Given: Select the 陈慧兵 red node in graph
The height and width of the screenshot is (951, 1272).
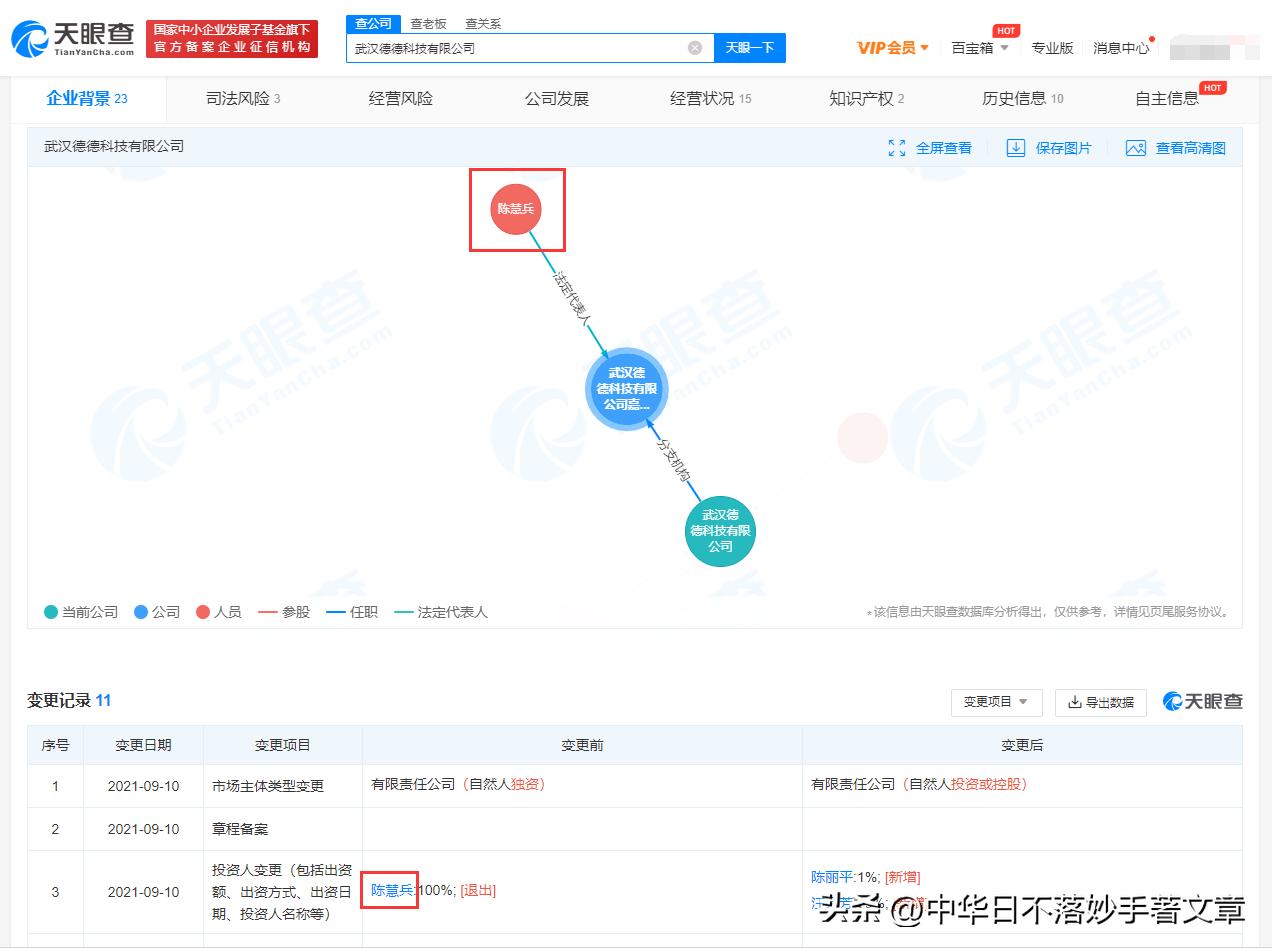Looking at the screenshot, I should 517,209.
